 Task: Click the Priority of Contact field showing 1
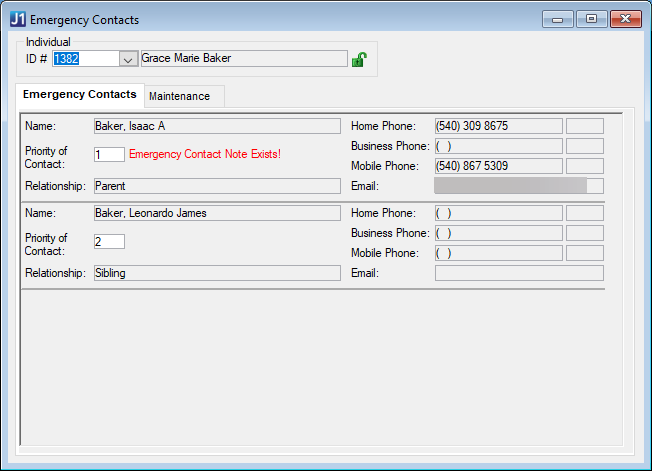click(x=108, y=154)
